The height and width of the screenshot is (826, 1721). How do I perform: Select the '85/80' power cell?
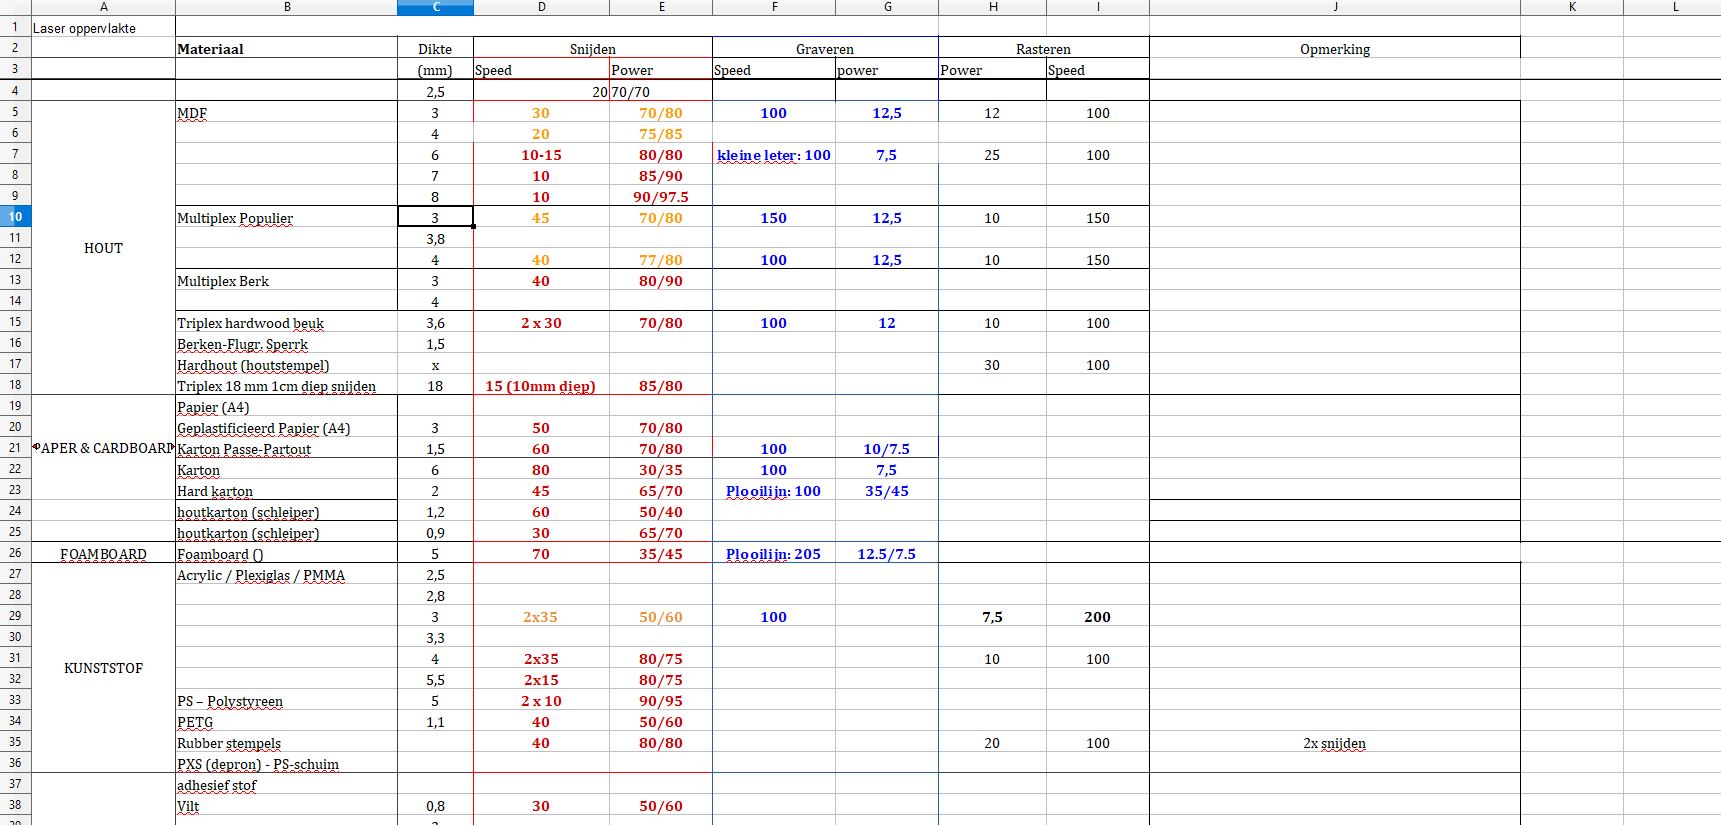pos(661,386)
